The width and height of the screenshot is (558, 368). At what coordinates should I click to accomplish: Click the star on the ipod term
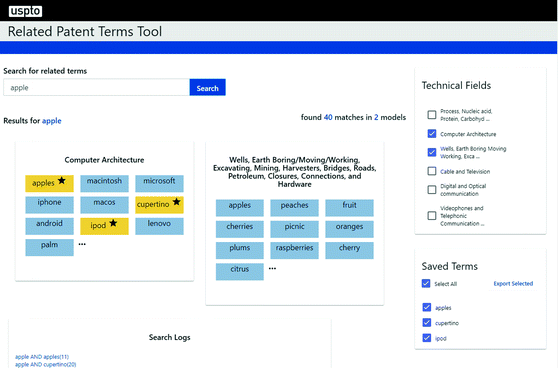click(x=113, y=223)
